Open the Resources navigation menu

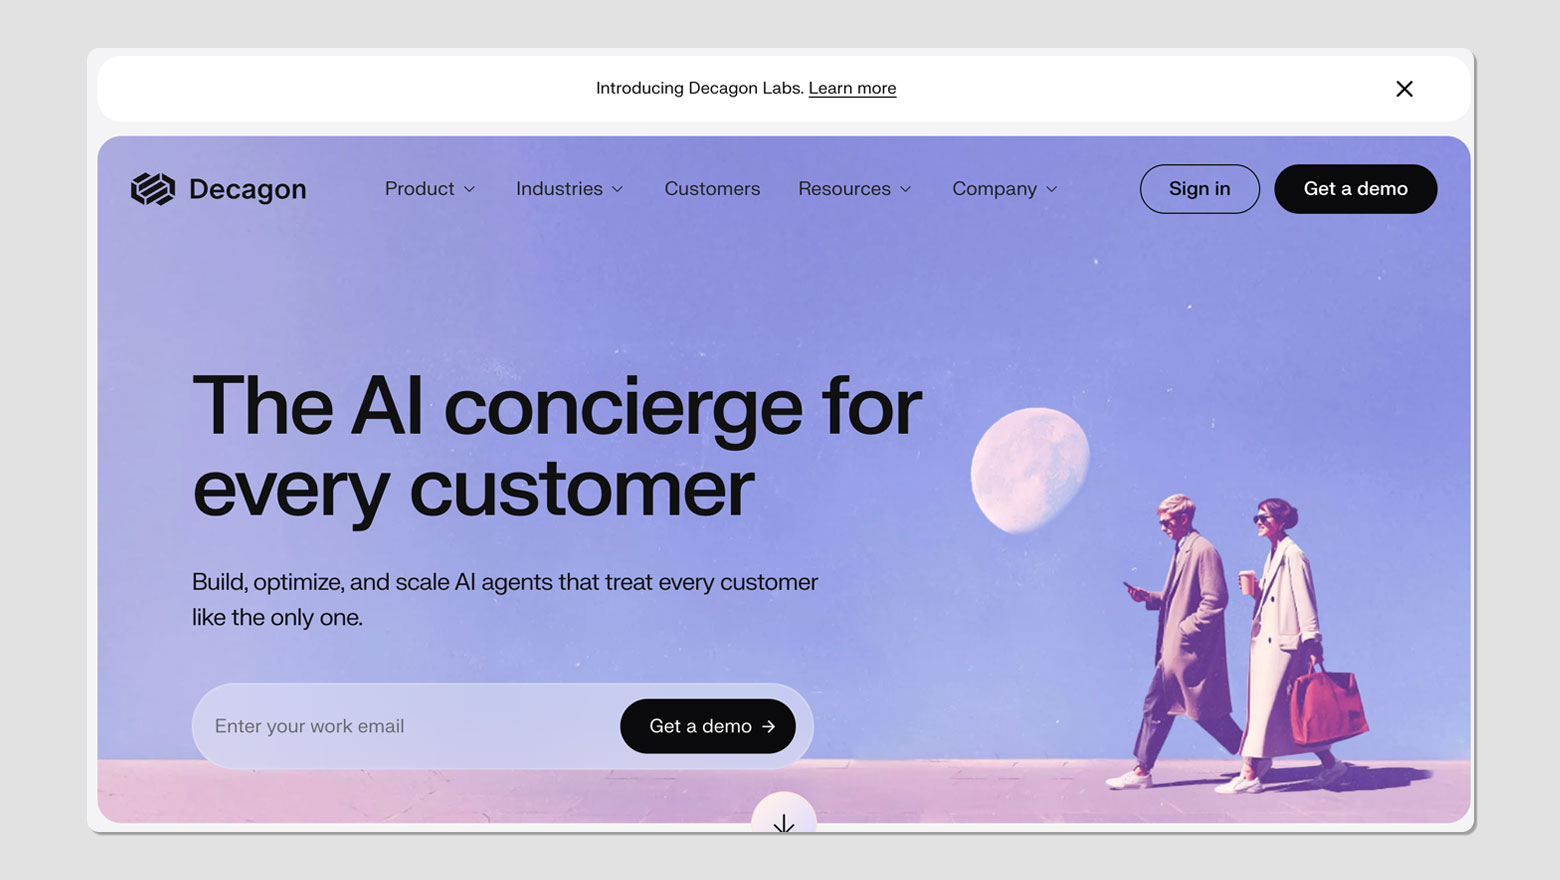pos(855,189)
